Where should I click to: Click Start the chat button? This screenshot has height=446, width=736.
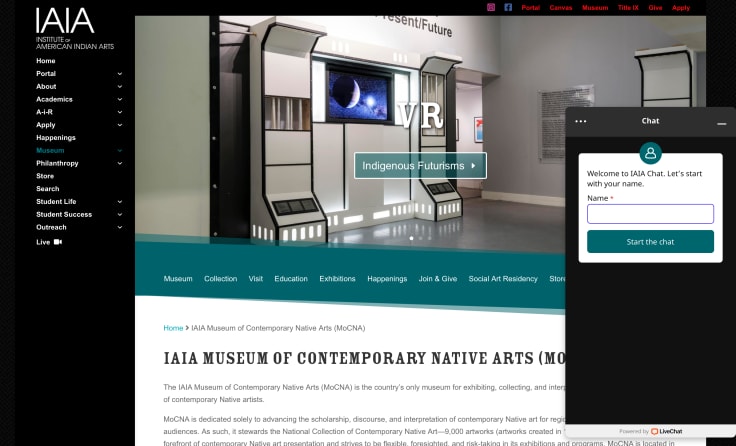point(651,241)
